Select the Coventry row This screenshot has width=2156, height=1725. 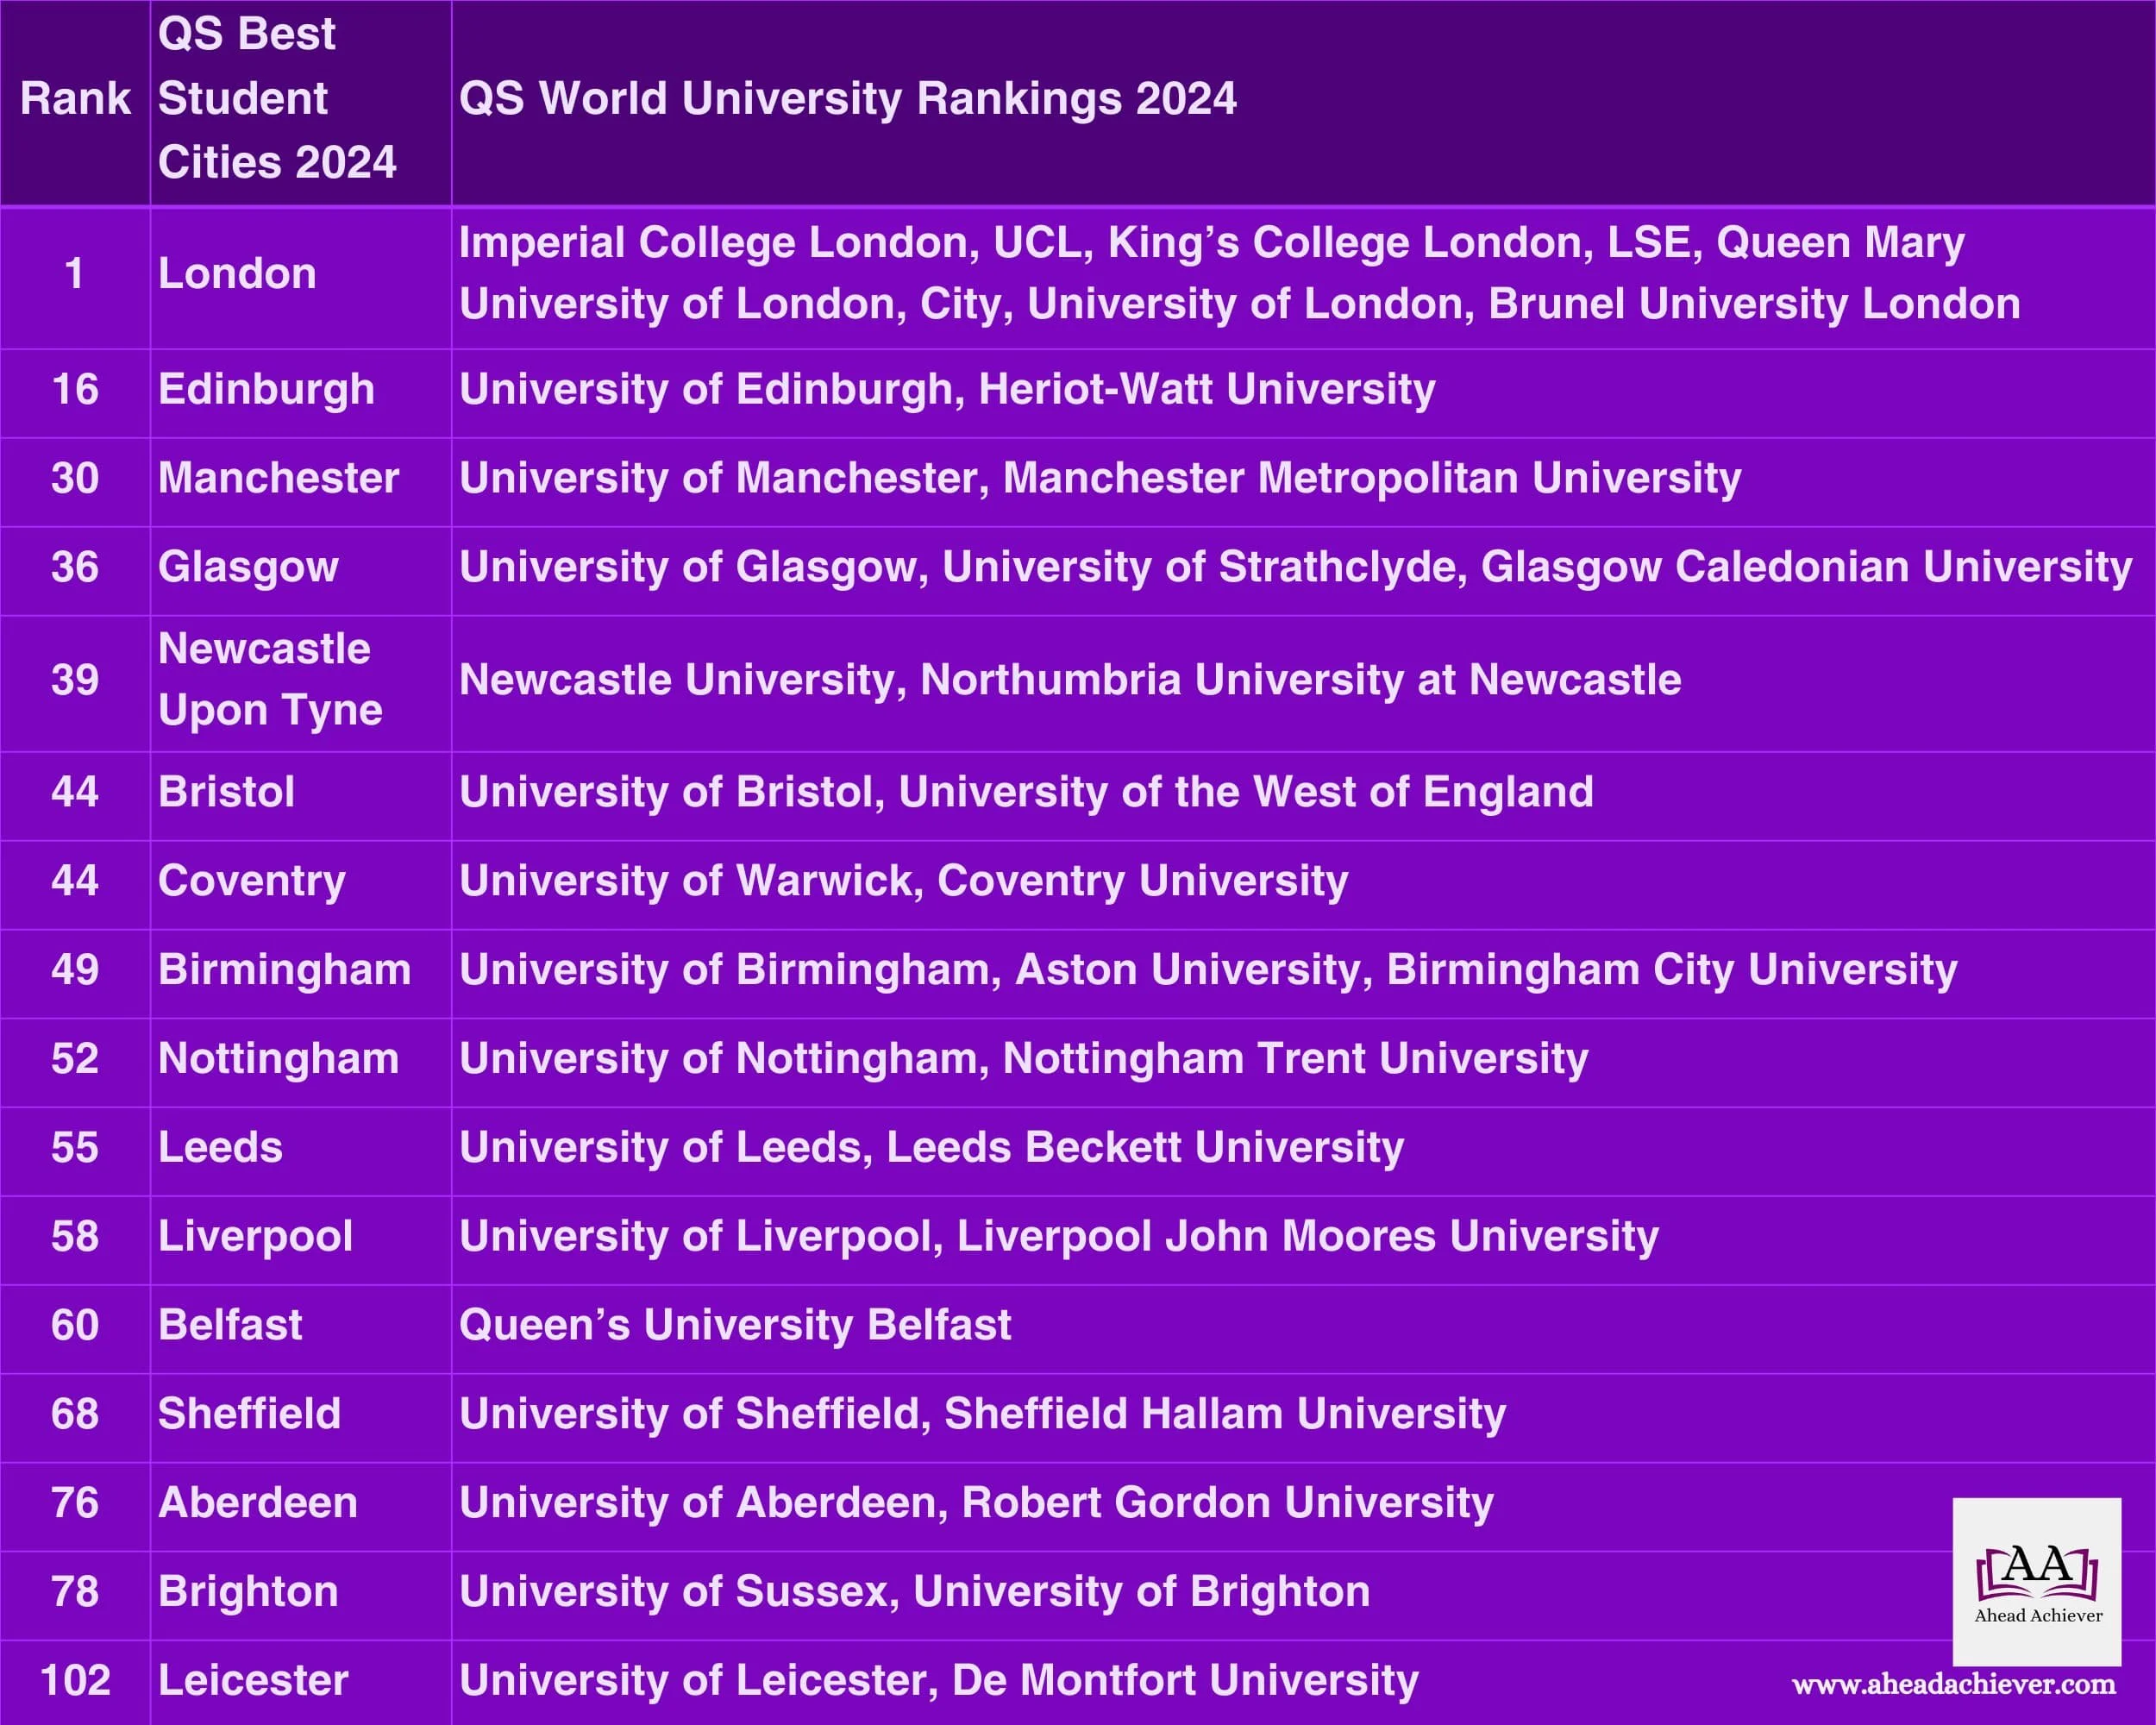[252, 882]
